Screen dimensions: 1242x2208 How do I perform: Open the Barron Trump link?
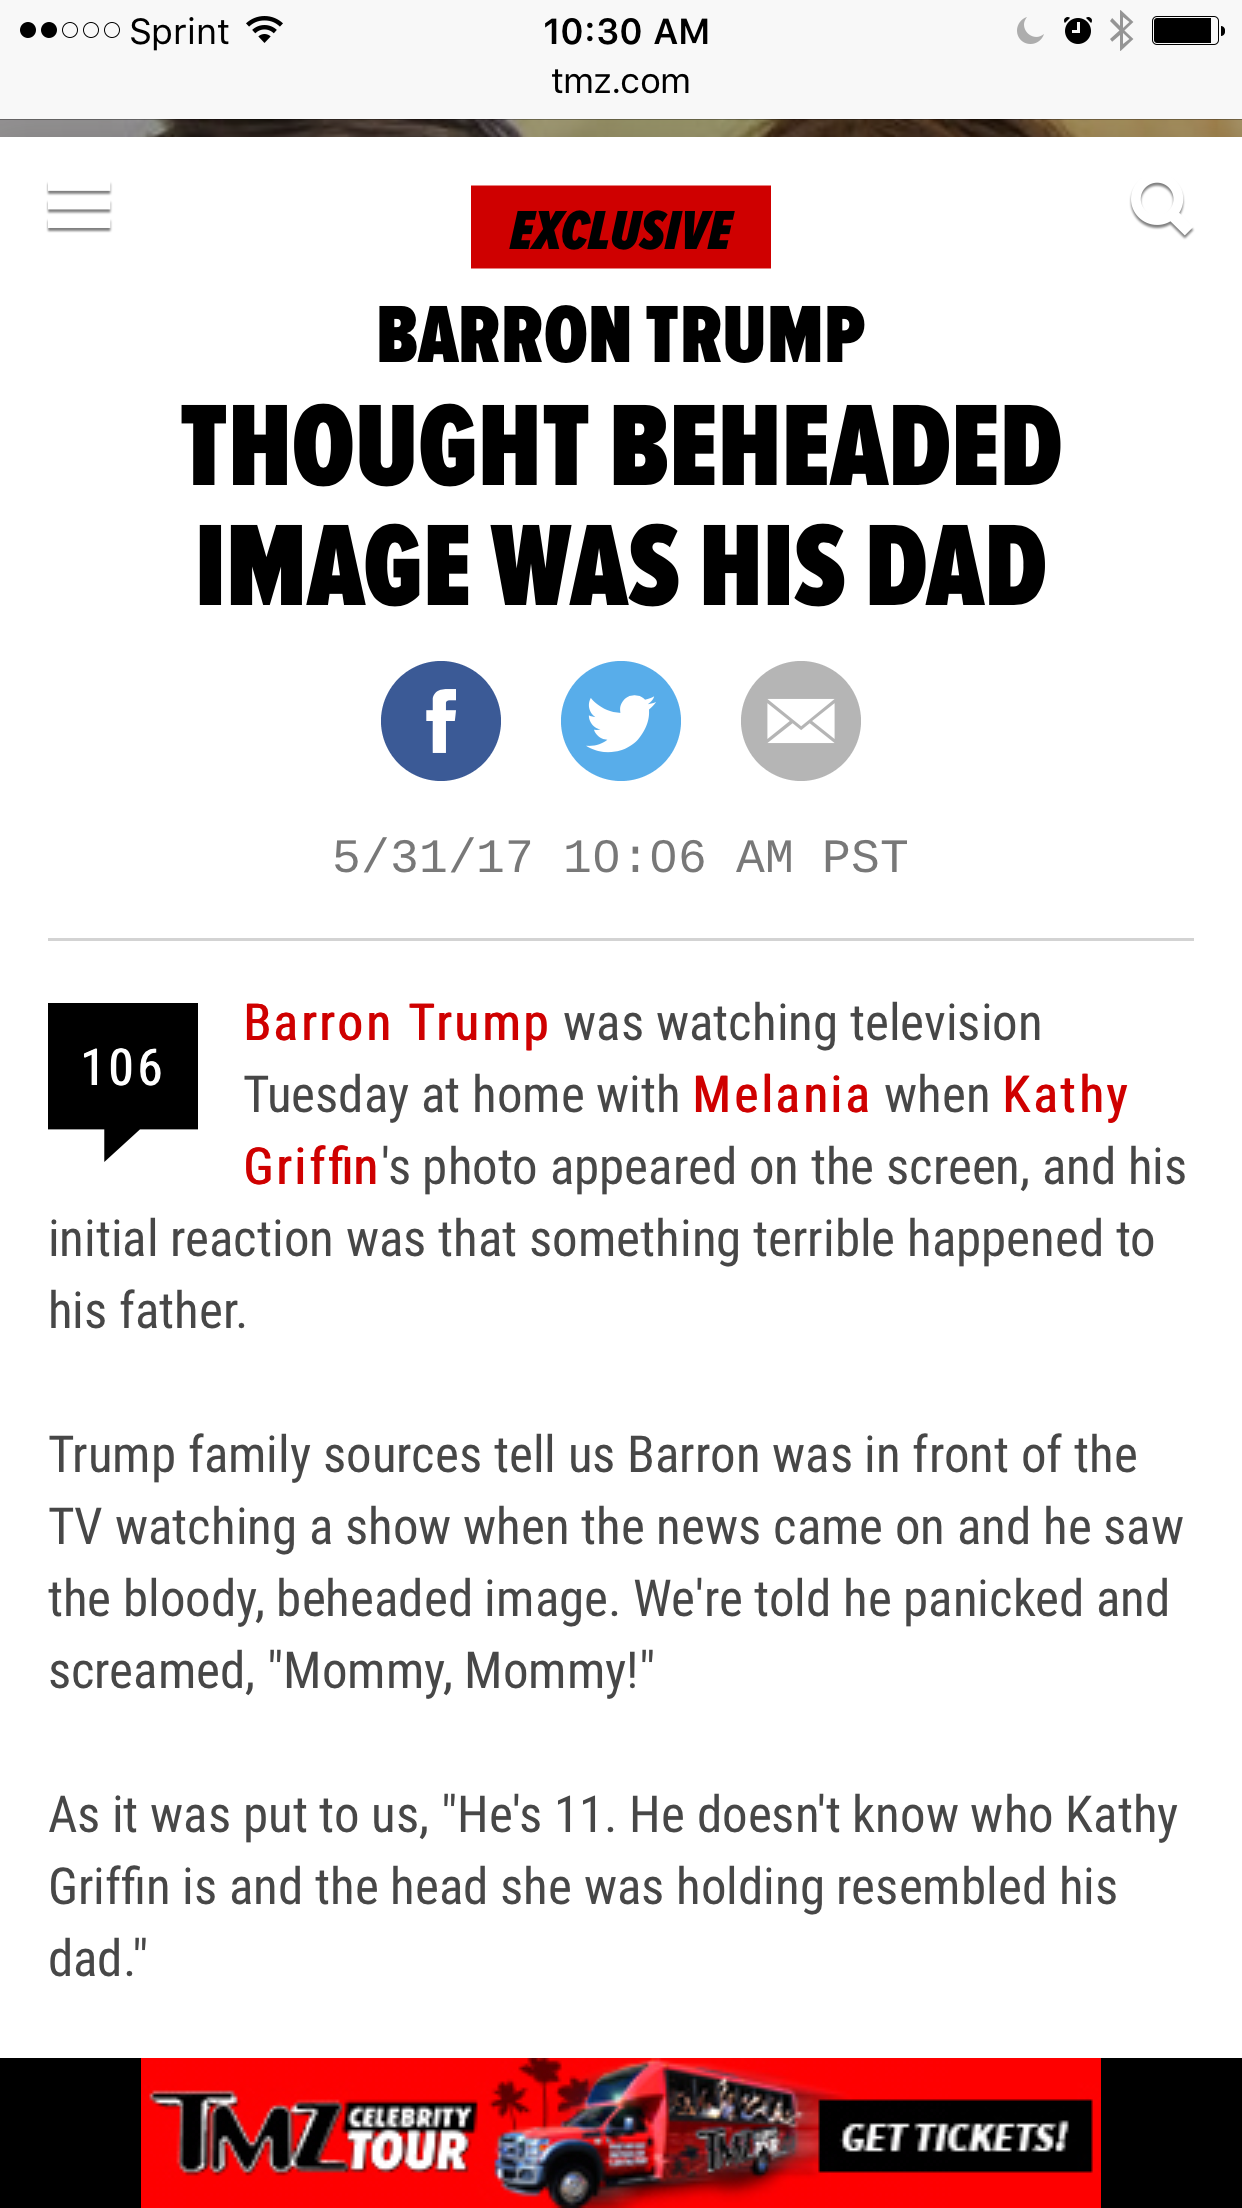[396, 1023]
